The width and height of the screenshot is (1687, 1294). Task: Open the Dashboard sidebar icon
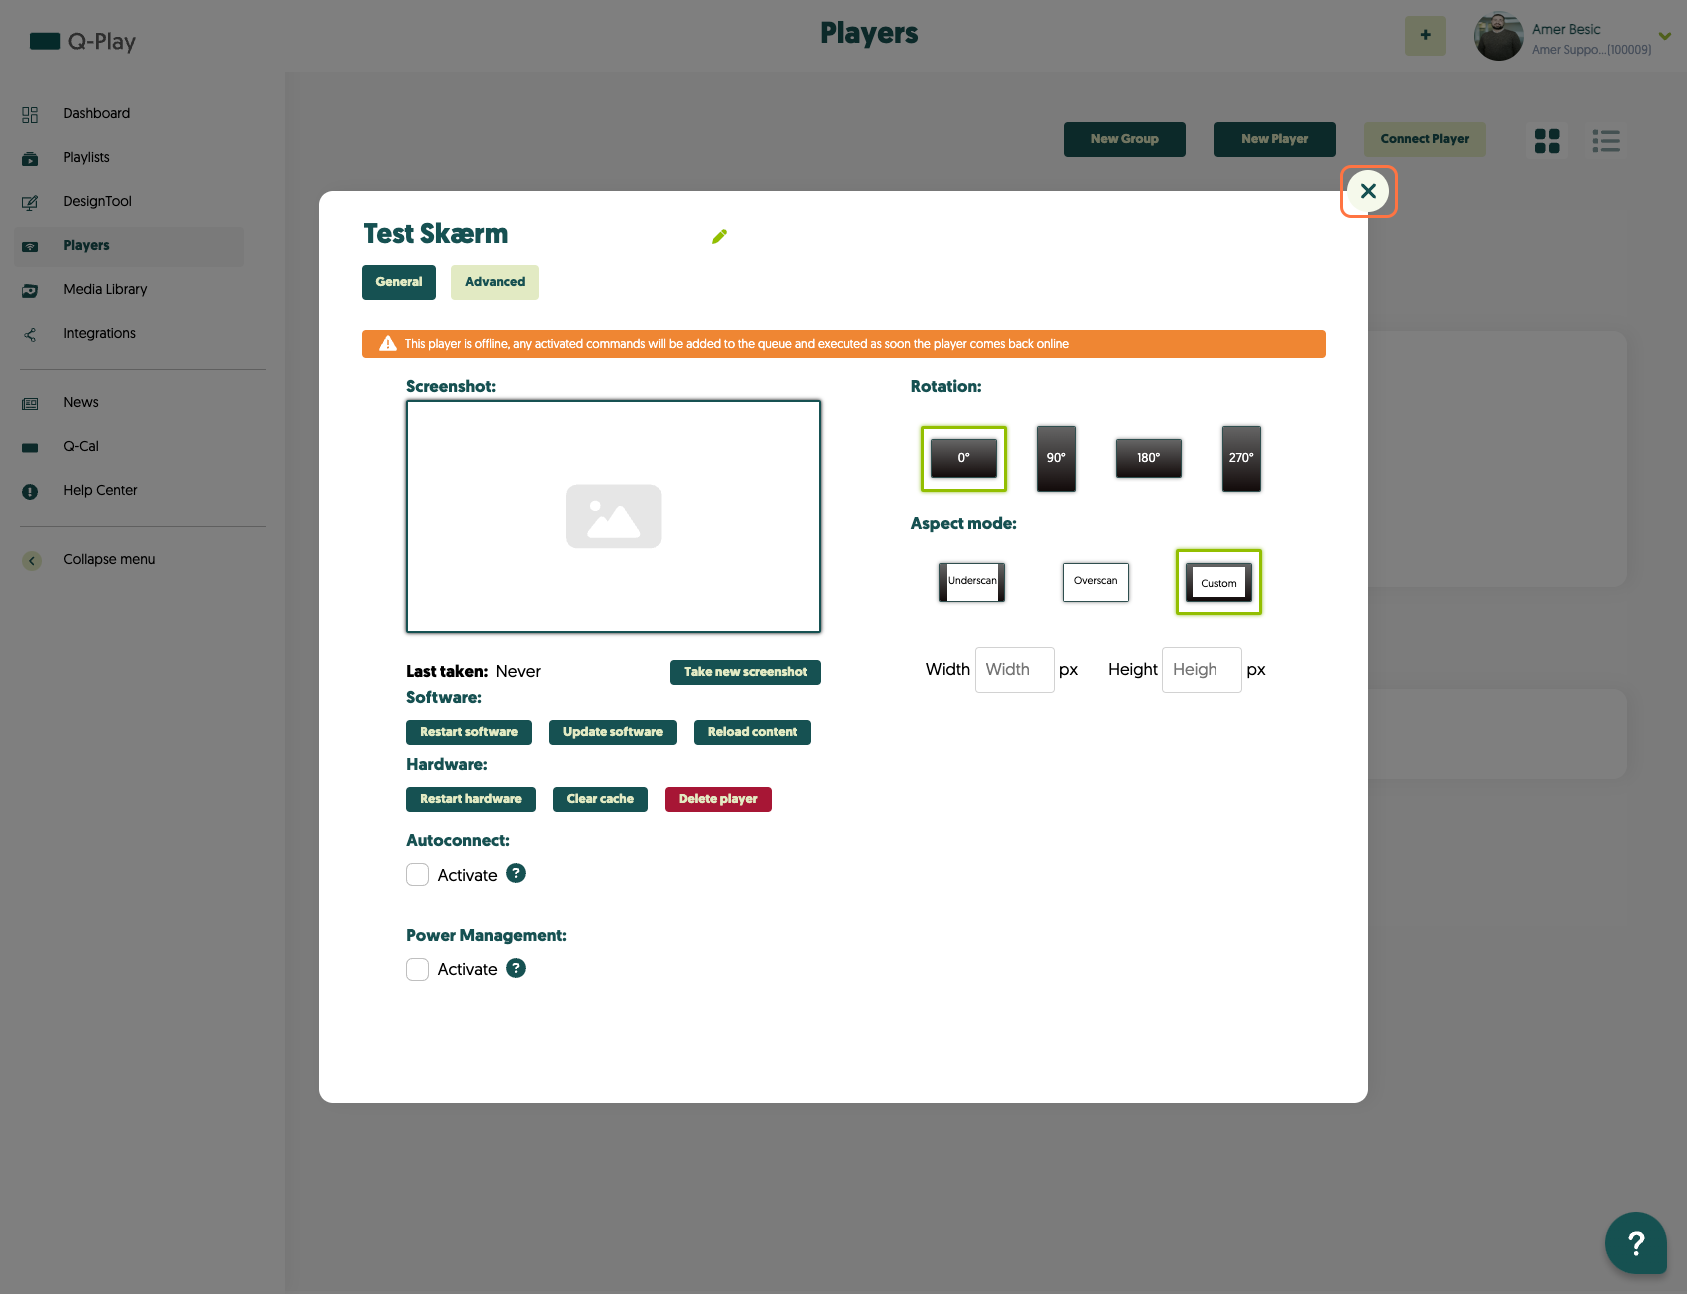point(30,114)
